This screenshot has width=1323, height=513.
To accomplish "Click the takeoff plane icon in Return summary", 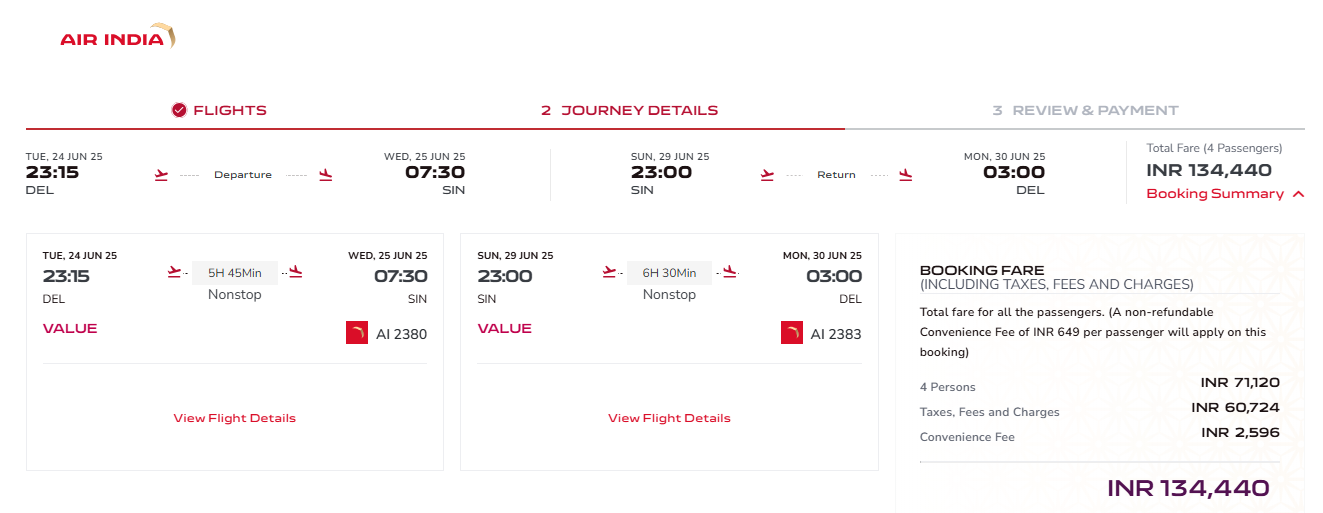I will 768,175.
